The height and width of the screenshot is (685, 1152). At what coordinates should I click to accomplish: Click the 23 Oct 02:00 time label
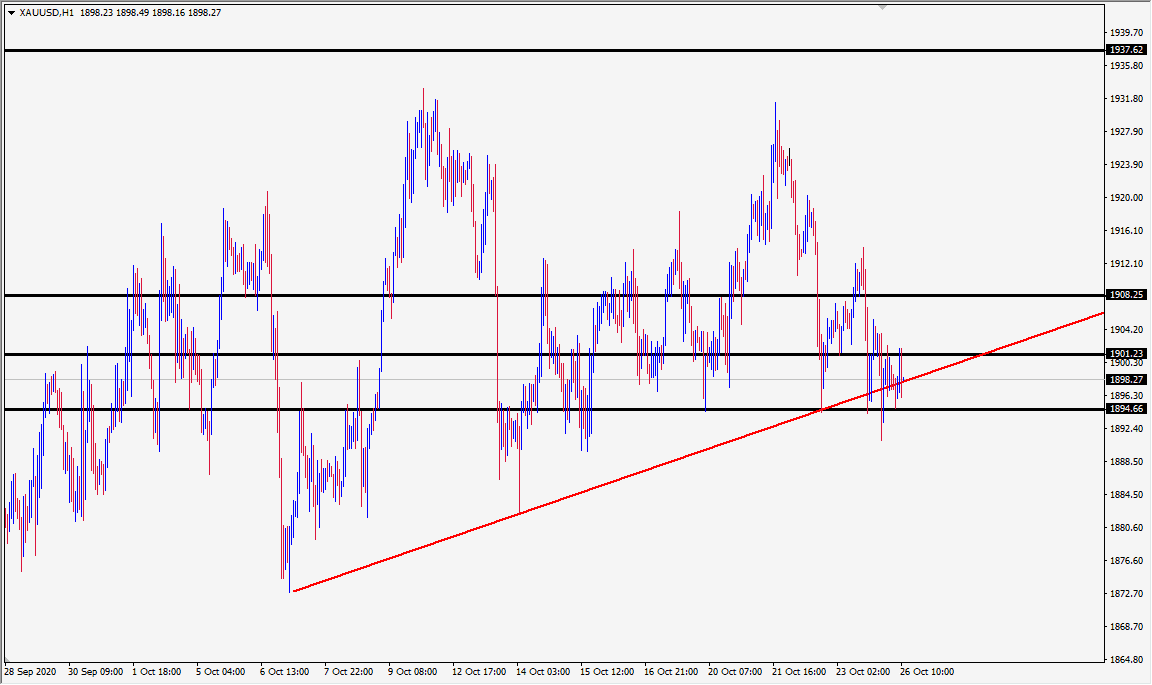(x=863, y=672)
